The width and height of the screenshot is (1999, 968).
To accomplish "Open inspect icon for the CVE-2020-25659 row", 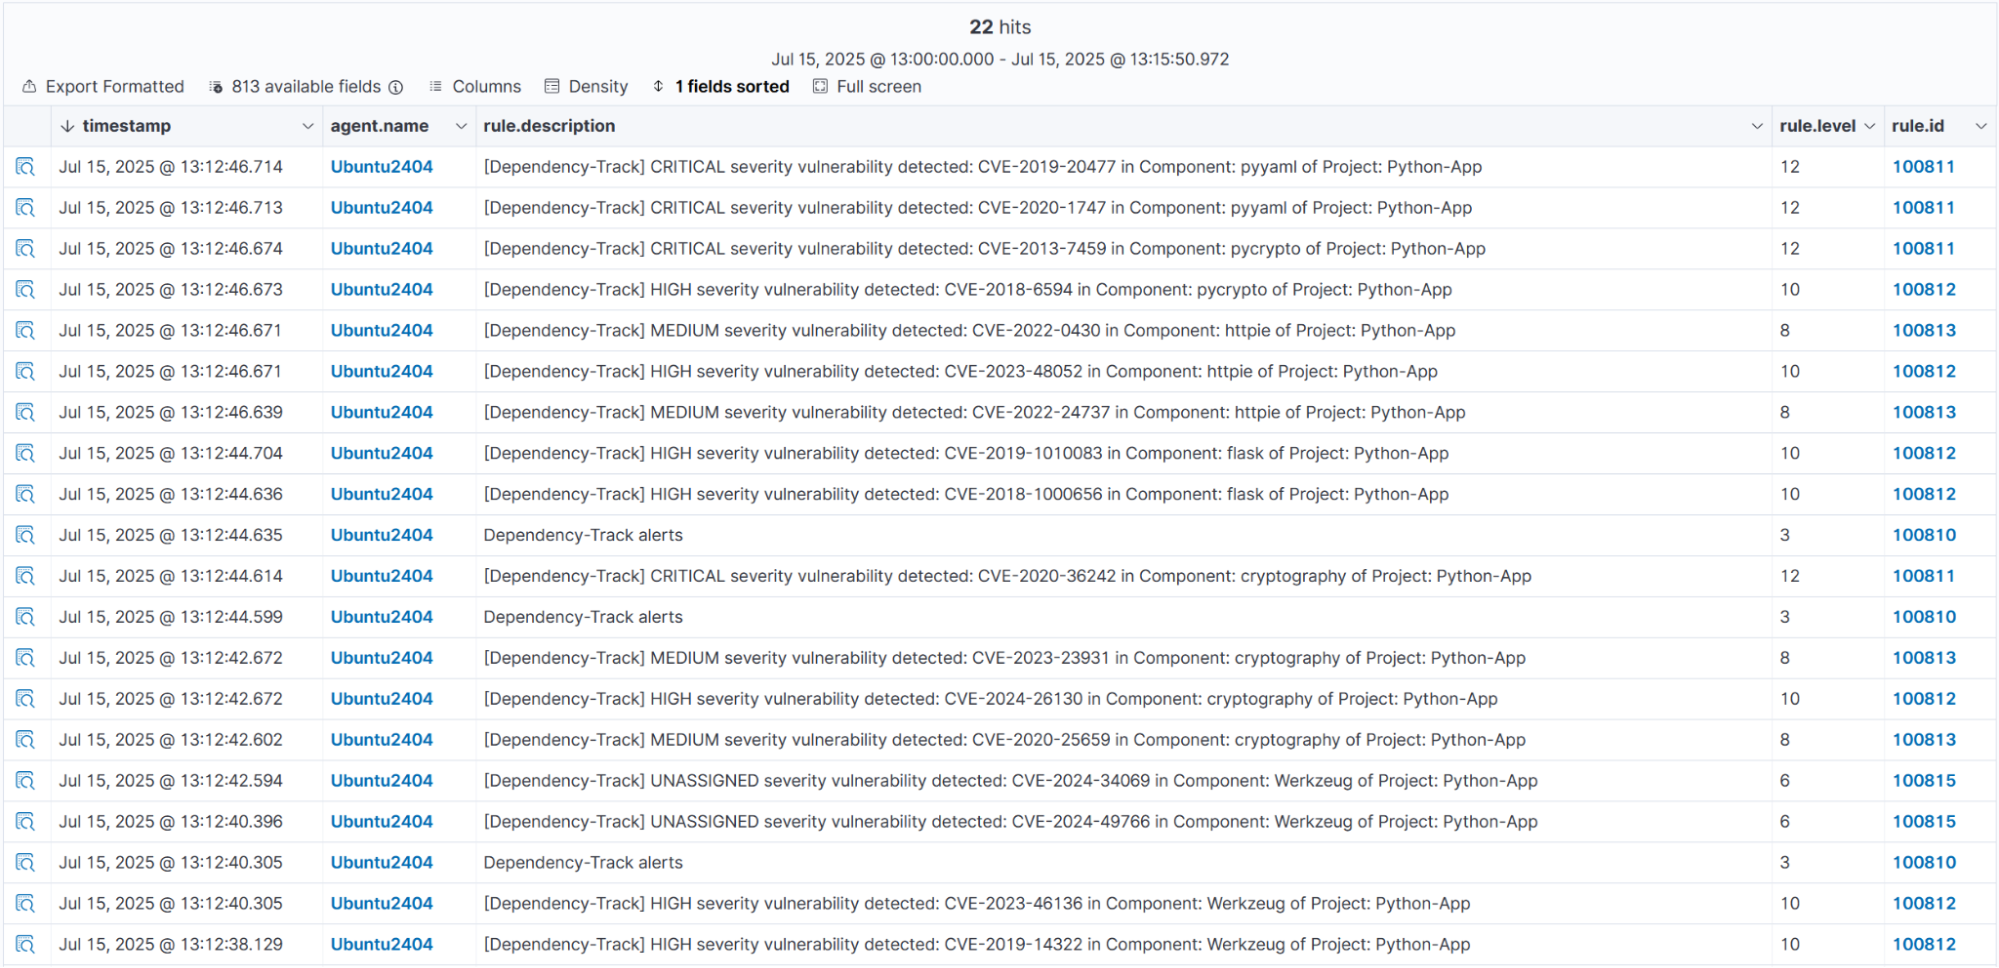I will pos(25,741).
